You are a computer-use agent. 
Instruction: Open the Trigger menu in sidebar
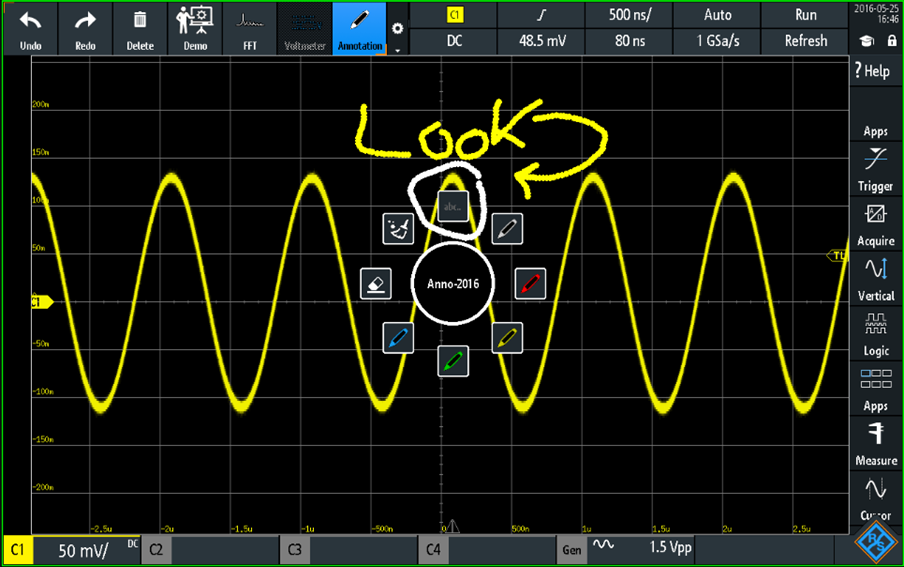pyautogui.click(x=875, y=168)
